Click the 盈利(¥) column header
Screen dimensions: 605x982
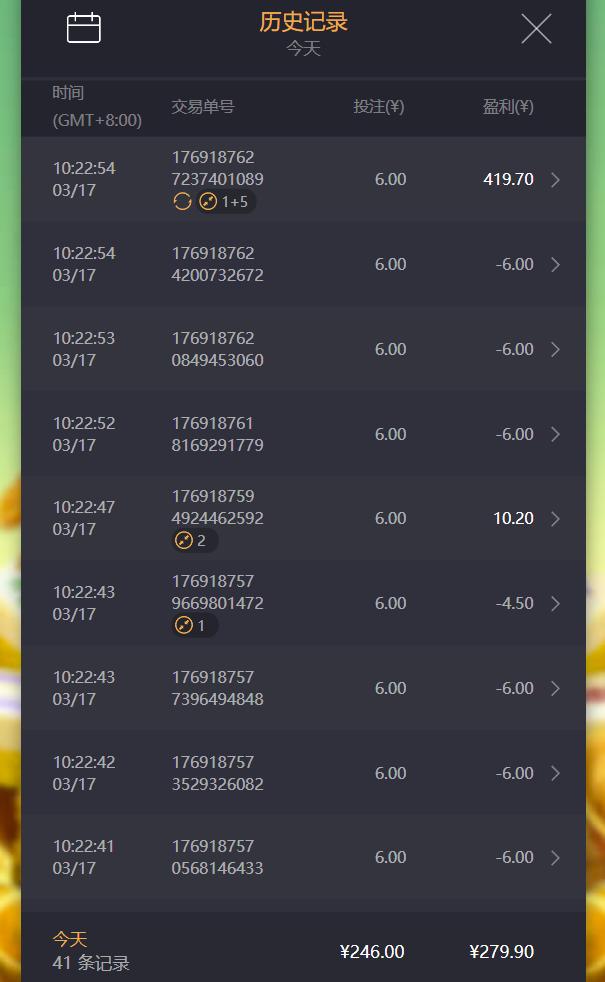(508, 106)
